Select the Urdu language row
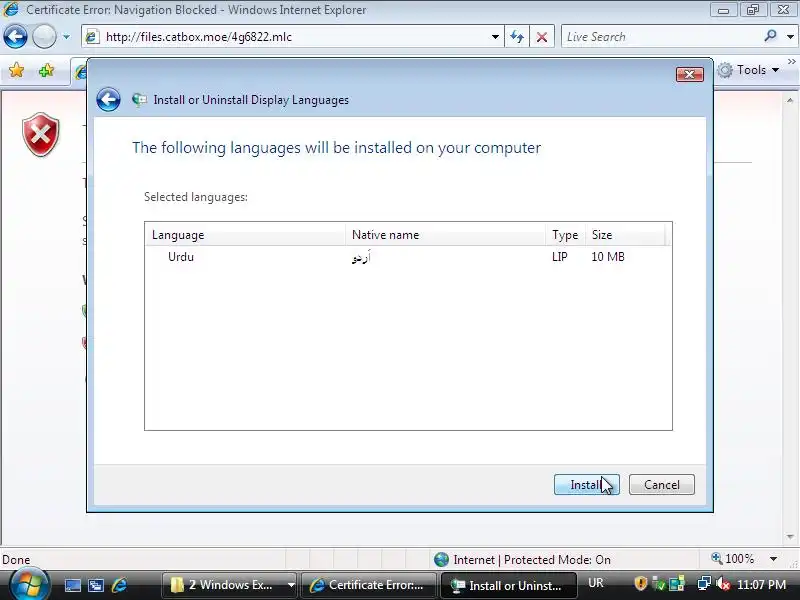 point(408,257)
